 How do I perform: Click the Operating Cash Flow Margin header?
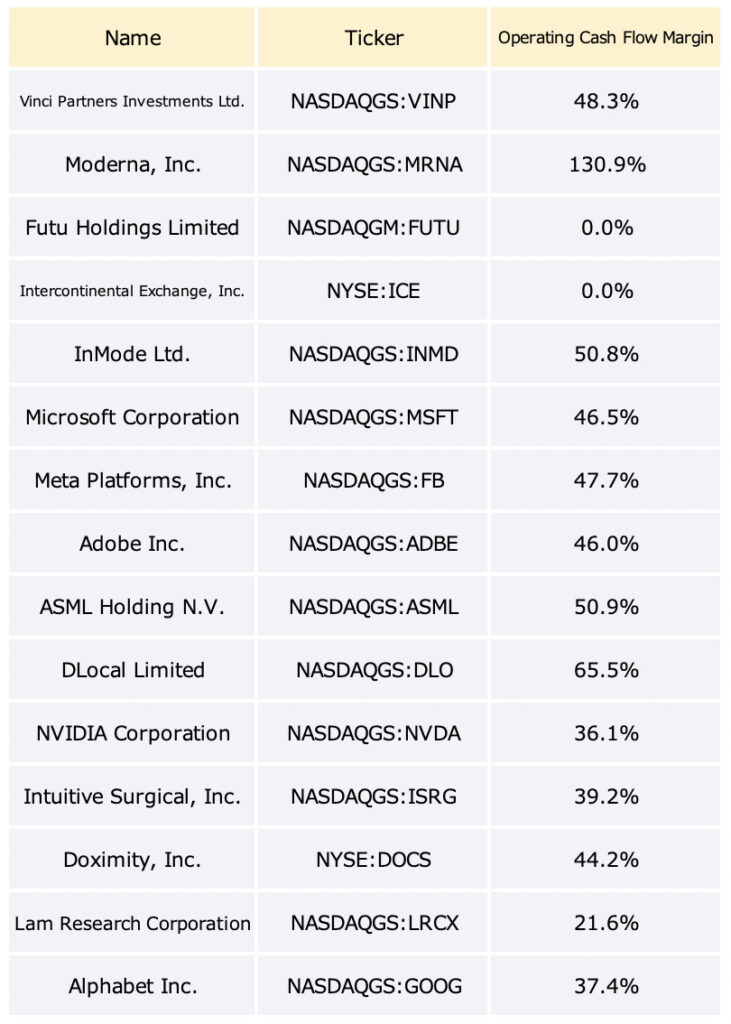606,37
